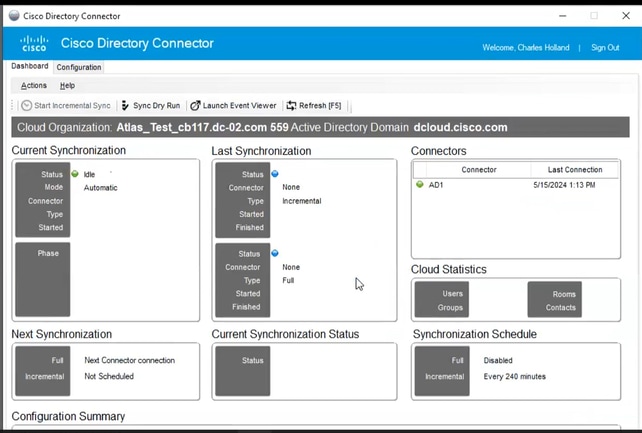The image size is (642, 433).
Task: Click the Launch Event Viewer icon
Action: click(x=195, y=106)
